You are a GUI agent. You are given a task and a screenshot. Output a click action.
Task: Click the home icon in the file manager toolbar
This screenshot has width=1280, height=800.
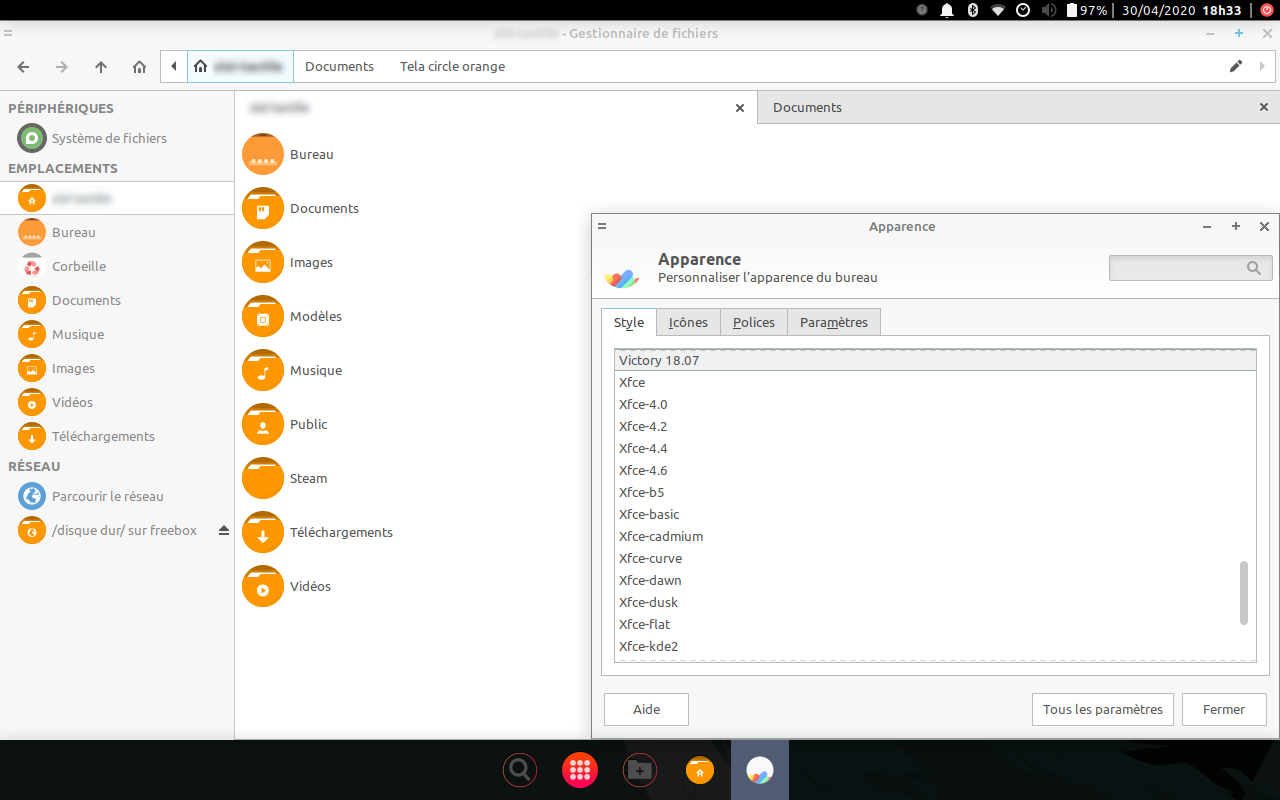pyautogui.click(x=140, y=67)
